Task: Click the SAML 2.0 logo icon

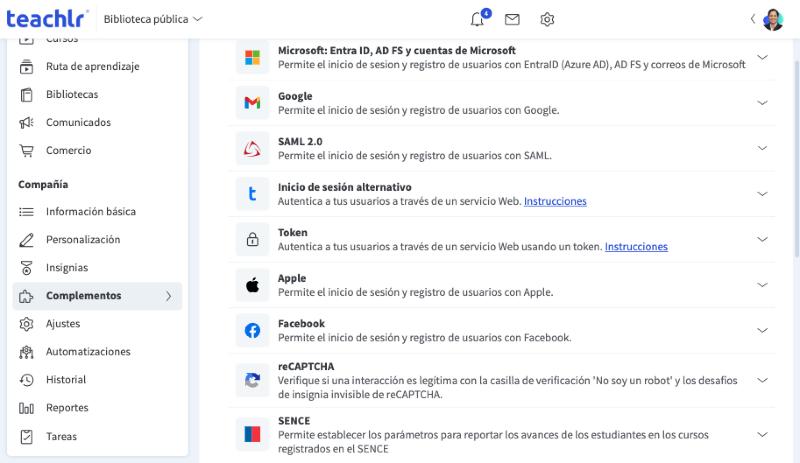Action: (x=252, y=149)
